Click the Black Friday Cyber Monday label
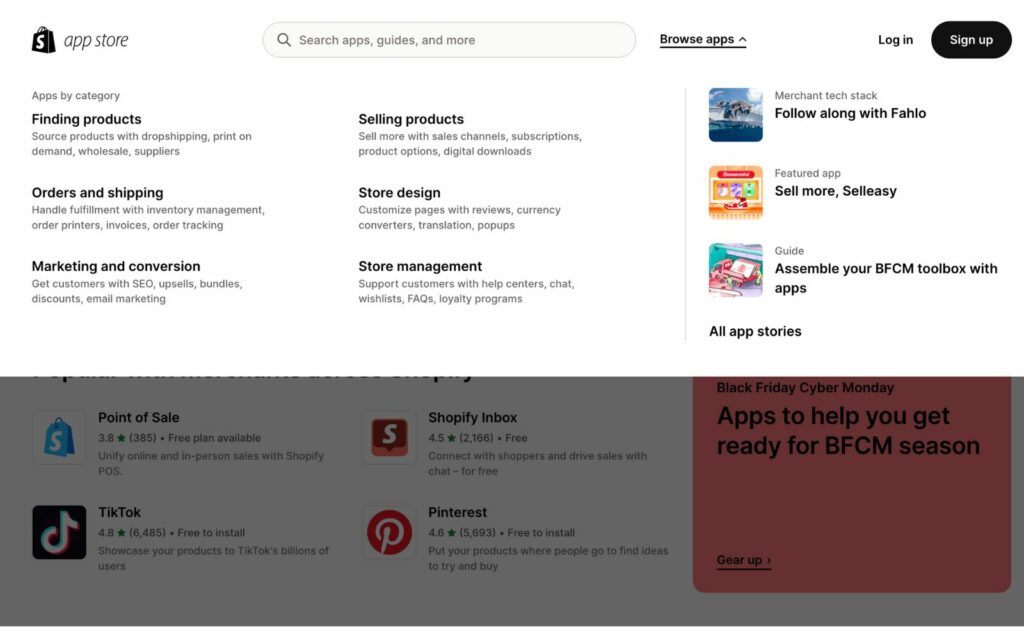This screenshot has height=640, width=1024. pos(805,387)
